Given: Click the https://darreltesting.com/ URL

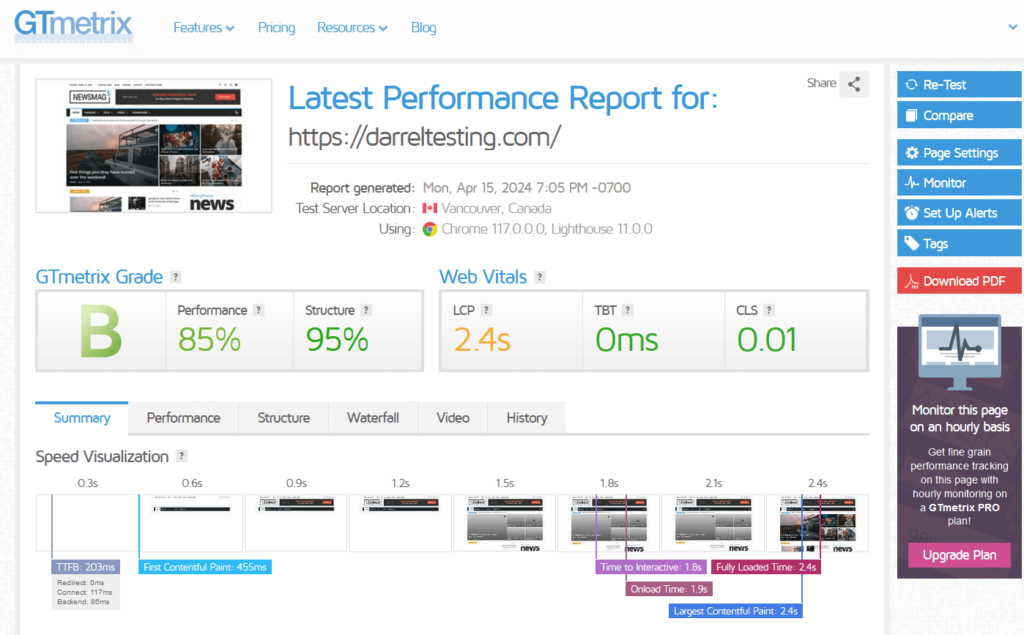Looking at the screenshot, I should click(424, 137).
